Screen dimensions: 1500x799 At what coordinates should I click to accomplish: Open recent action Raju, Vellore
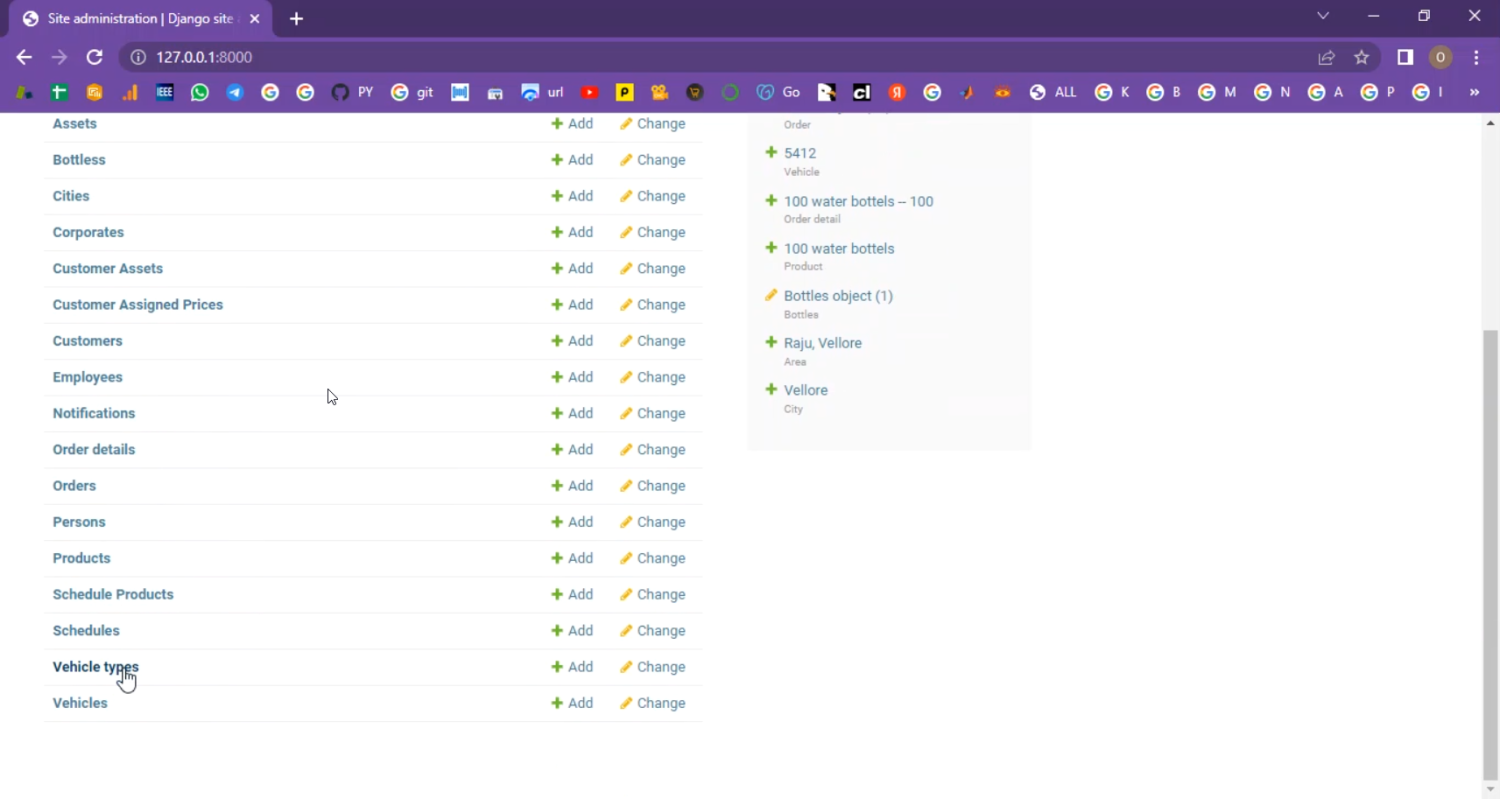[x=822, y=343]
